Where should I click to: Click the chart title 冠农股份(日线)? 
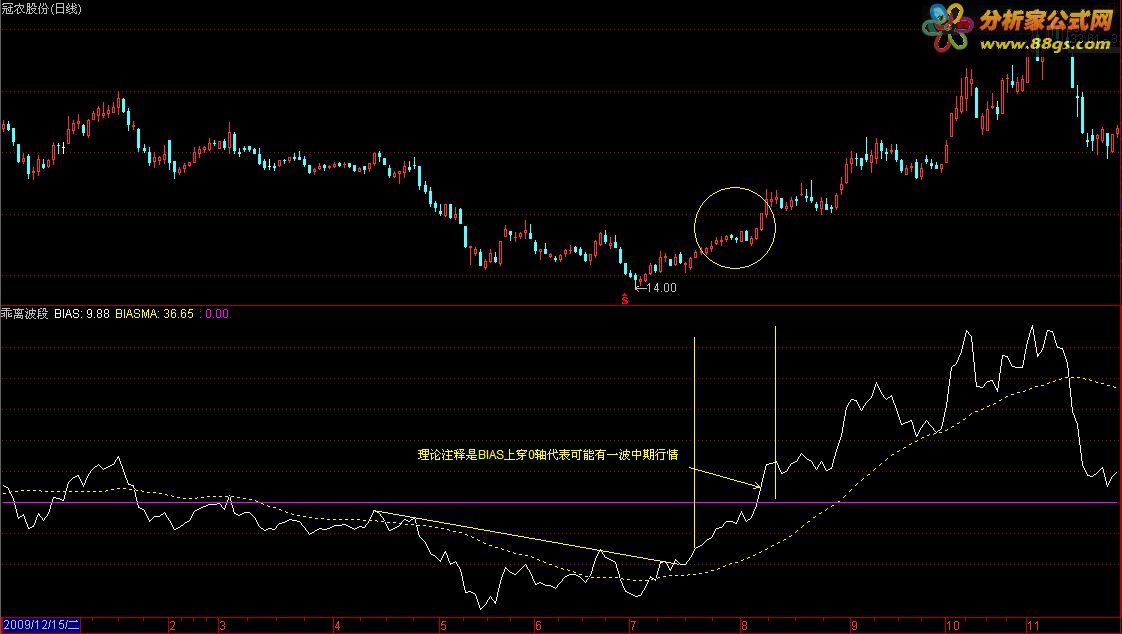click(x=42, y=9)
